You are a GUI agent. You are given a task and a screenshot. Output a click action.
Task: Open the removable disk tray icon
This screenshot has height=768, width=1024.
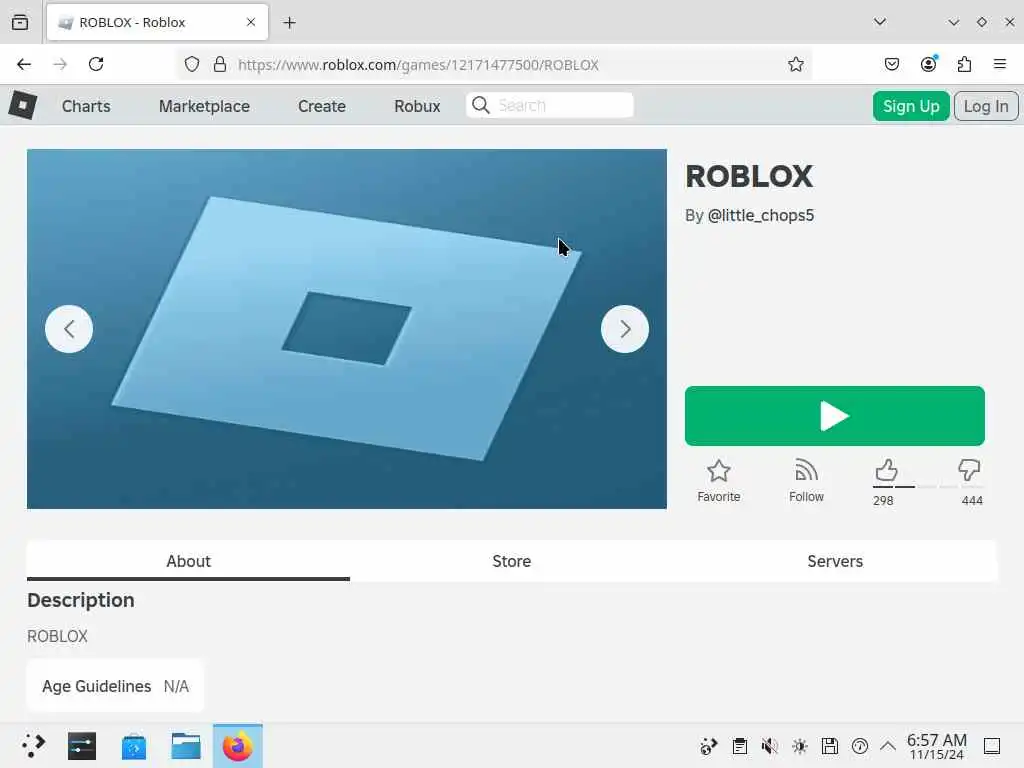pos(830,746)
